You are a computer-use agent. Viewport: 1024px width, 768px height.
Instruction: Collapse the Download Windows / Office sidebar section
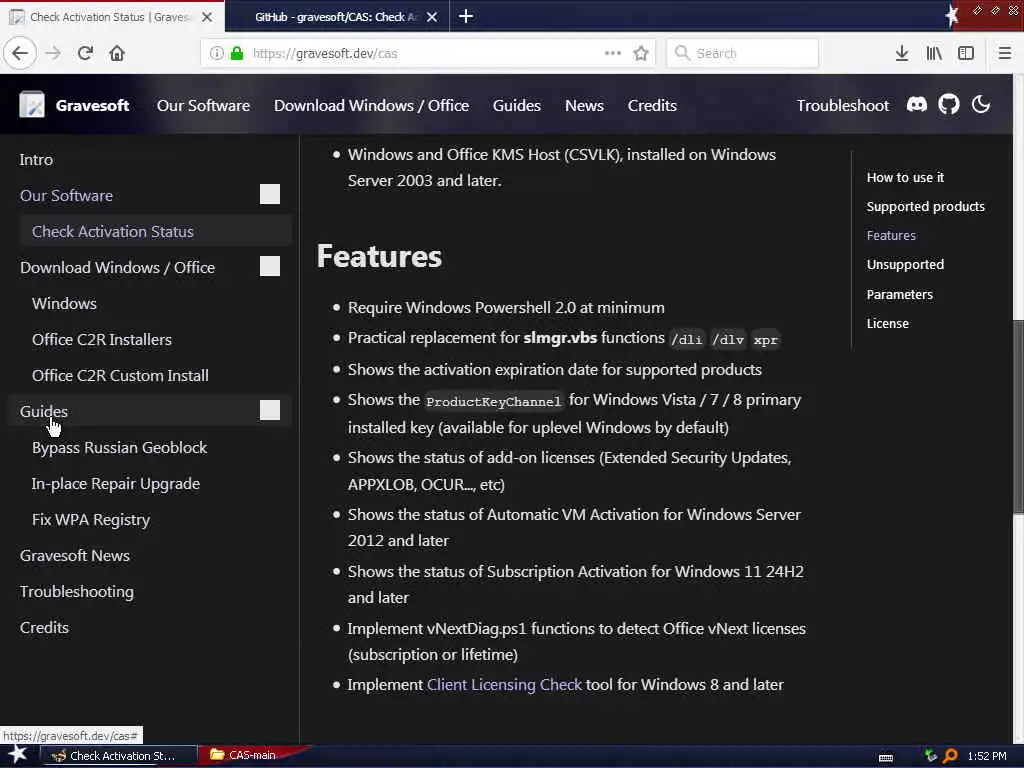point(270,266)
